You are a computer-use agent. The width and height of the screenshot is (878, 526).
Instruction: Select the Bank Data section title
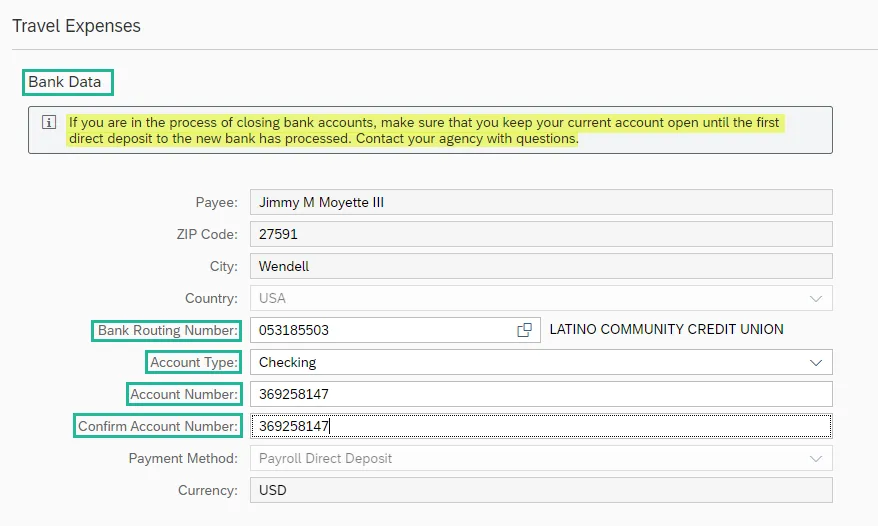(65, 82)
